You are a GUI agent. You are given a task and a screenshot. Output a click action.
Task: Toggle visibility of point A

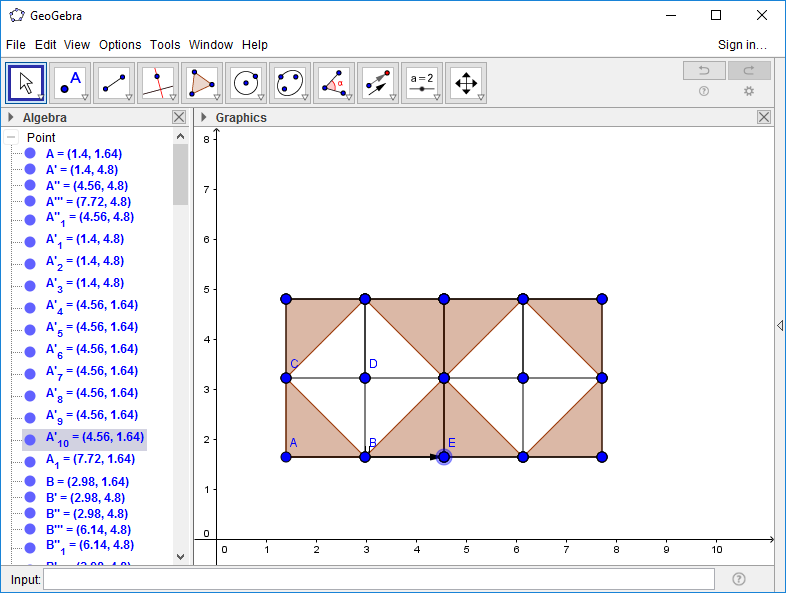coord(30,154)
